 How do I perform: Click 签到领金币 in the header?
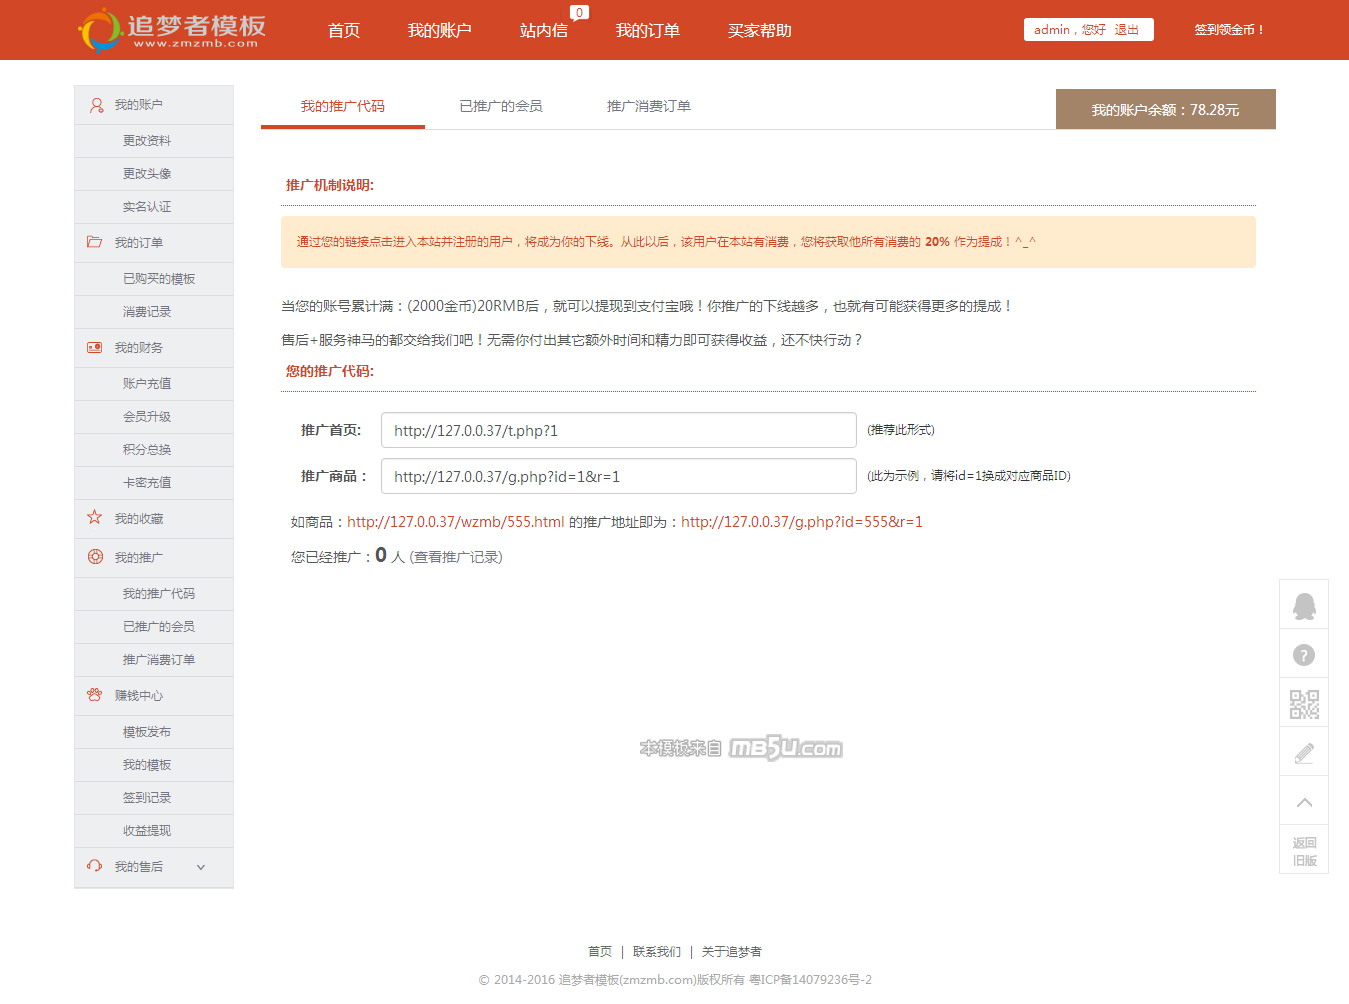(1229, 30)
